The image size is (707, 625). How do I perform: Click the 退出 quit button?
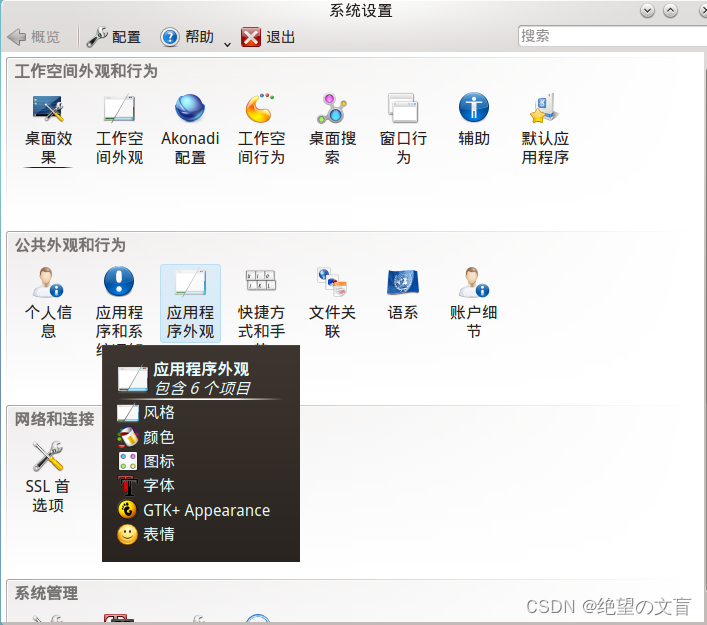(x=268, y=37)
